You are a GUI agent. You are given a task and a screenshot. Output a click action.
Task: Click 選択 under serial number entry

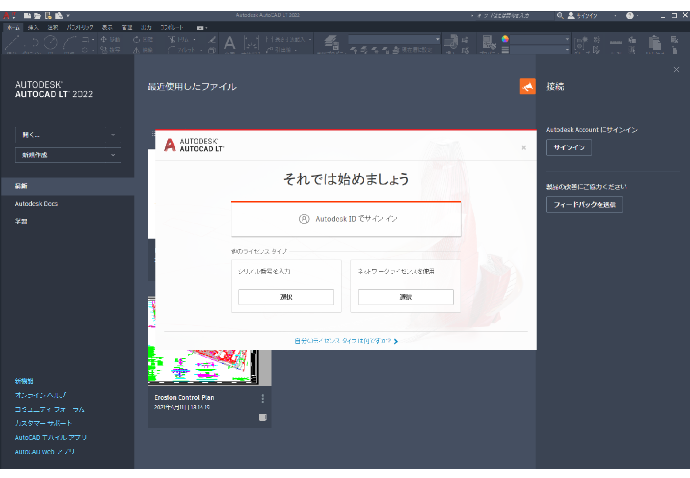286,297
